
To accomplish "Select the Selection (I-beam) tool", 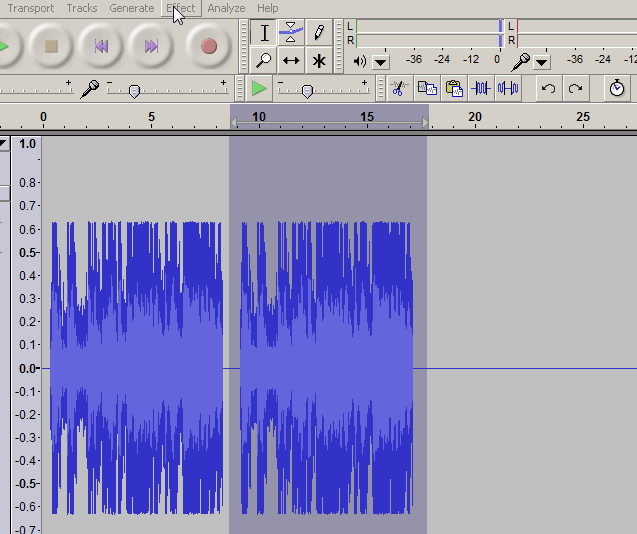I will 264,33.
